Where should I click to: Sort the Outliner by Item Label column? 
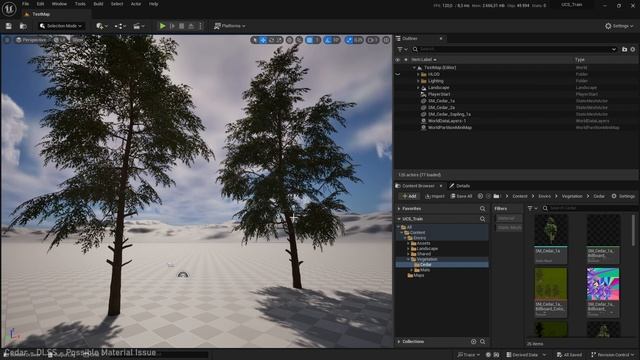pyautogui.click(x=424, y=60)
